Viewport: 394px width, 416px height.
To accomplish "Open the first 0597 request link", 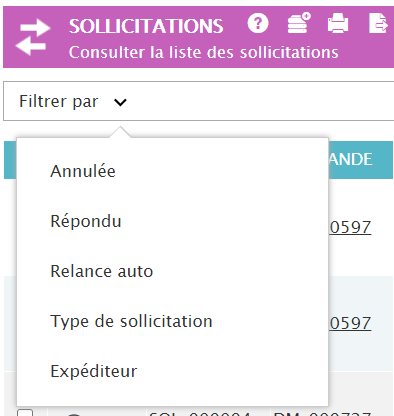I will click(350, 227).
